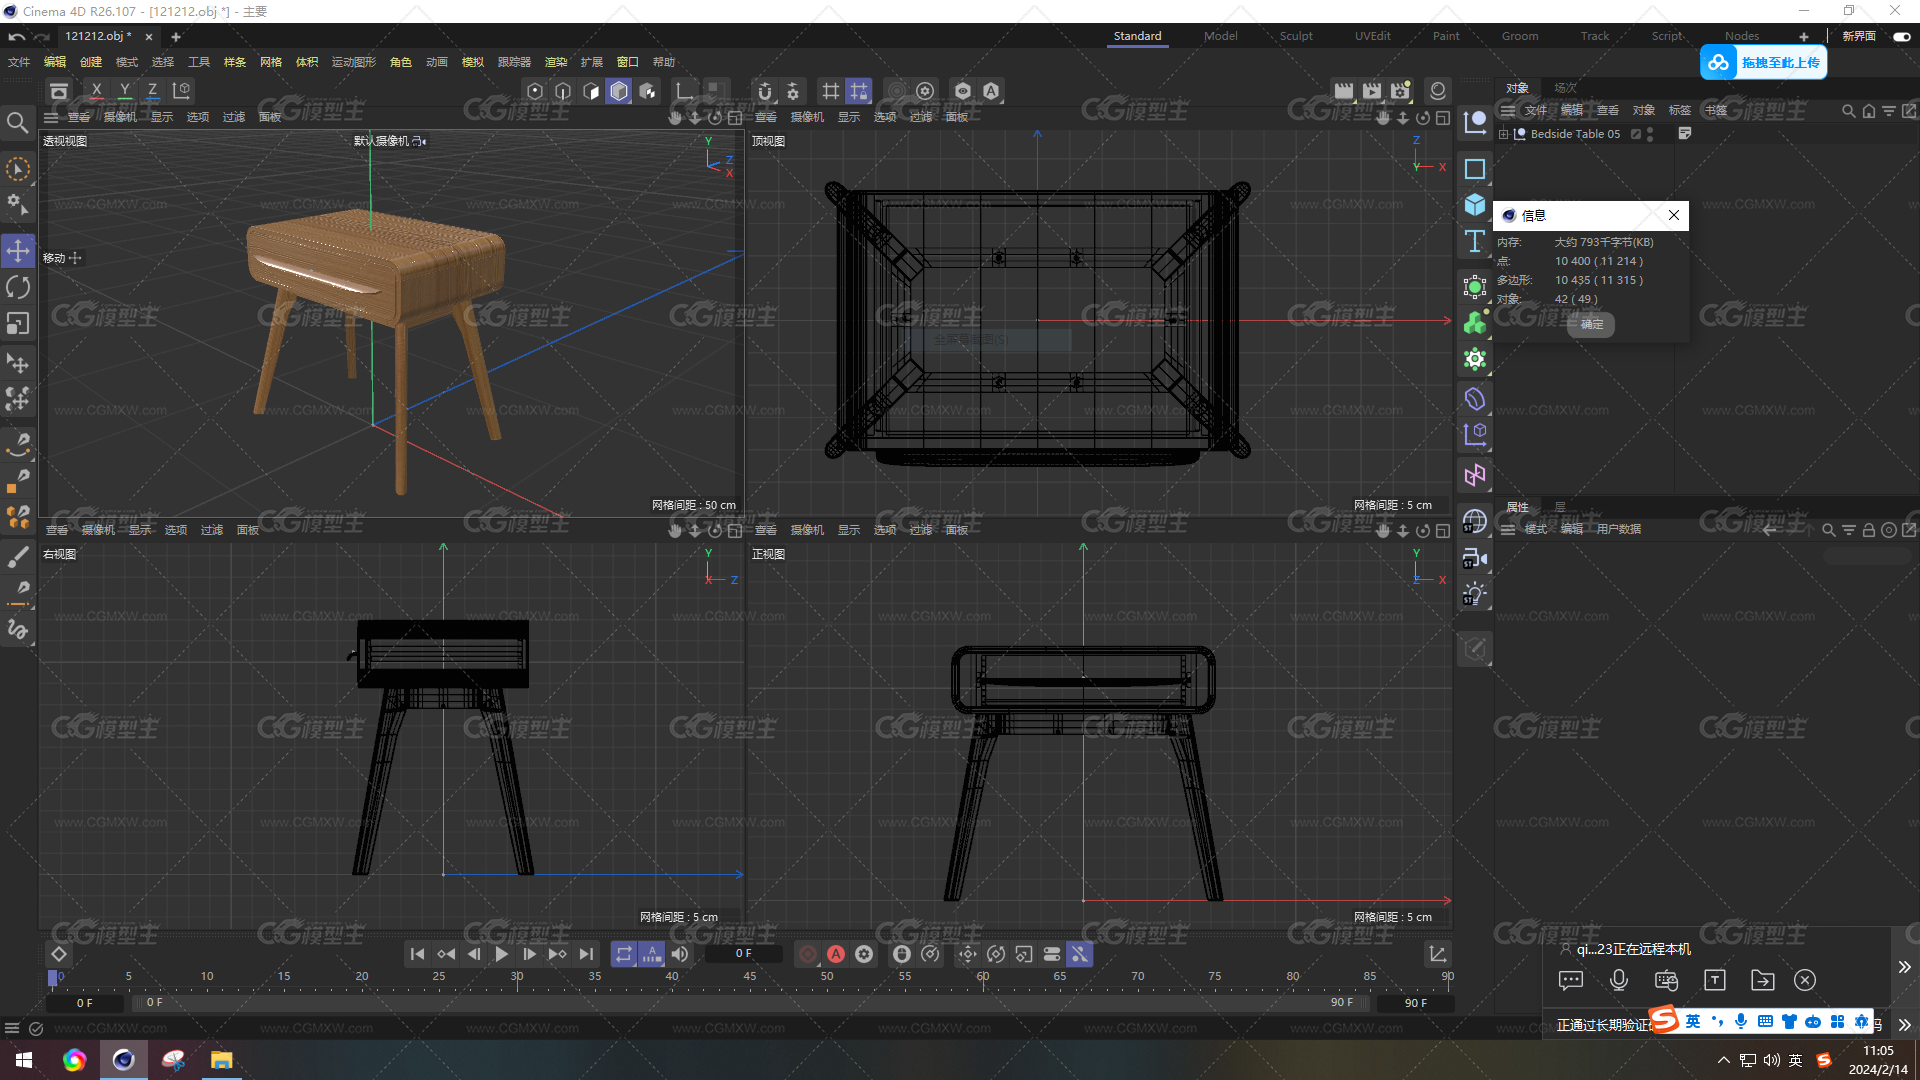Image resolution: width=1920 pixels, height=1080 pixels.
Task: Switch to the UVEdit layout tab
Action: click(x=1373, y=36)
